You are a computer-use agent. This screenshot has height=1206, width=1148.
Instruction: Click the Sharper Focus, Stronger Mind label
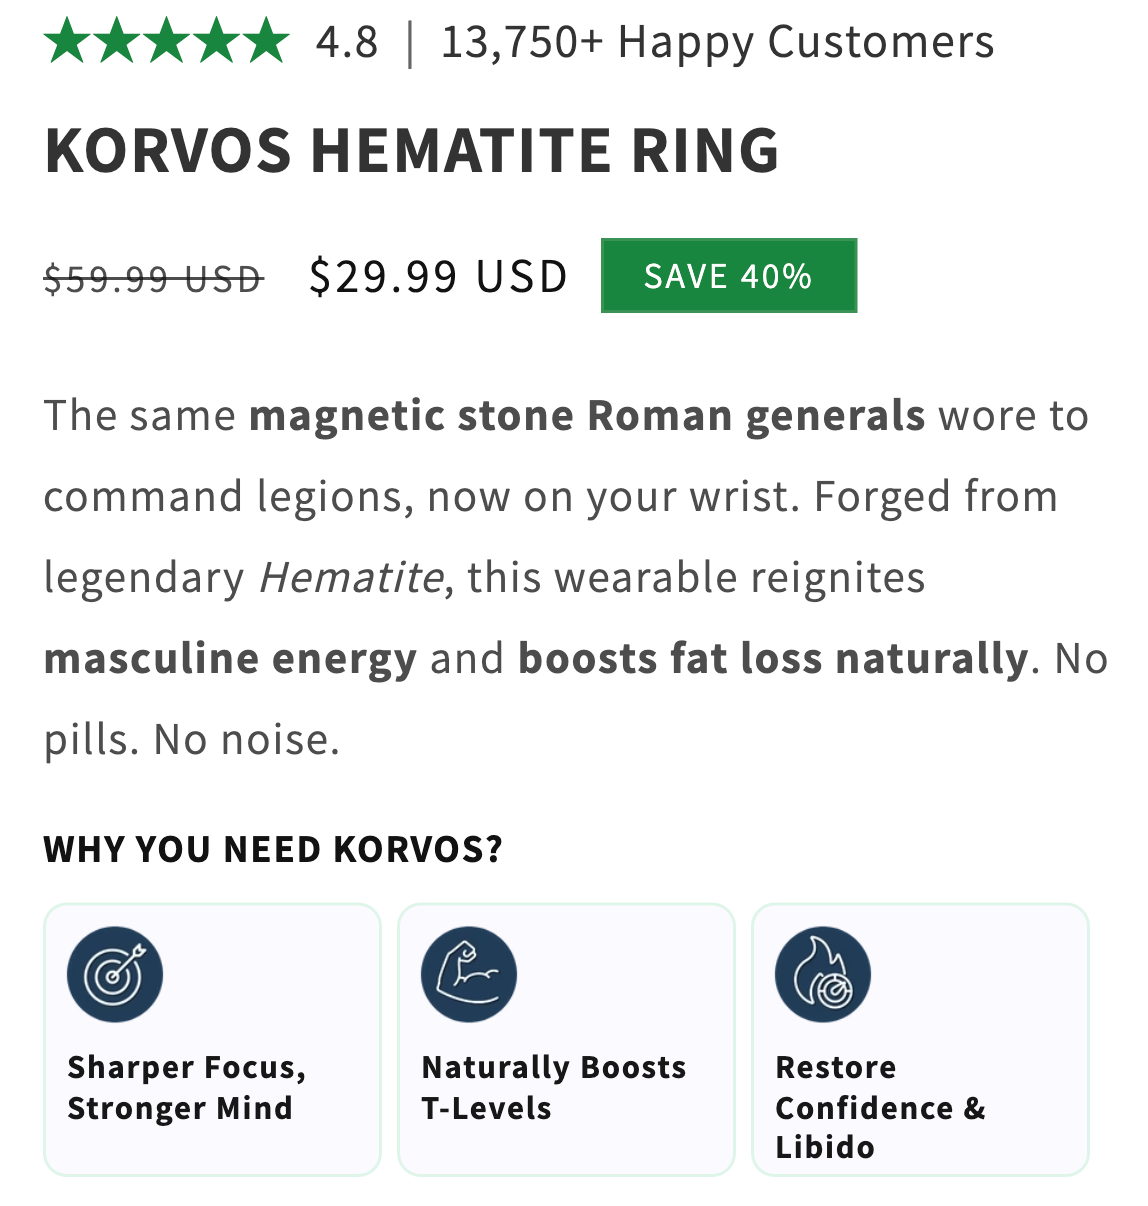pyautogui.click(x=186, y=1088)
